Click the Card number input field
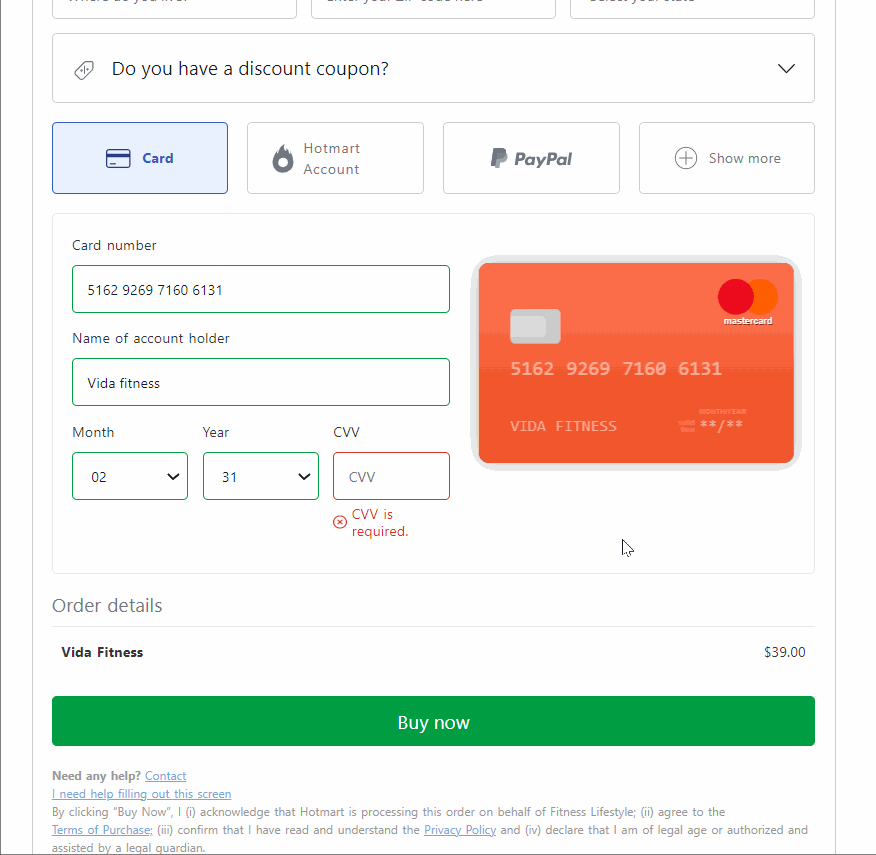876x855 pixels. [x=261, y=289]
